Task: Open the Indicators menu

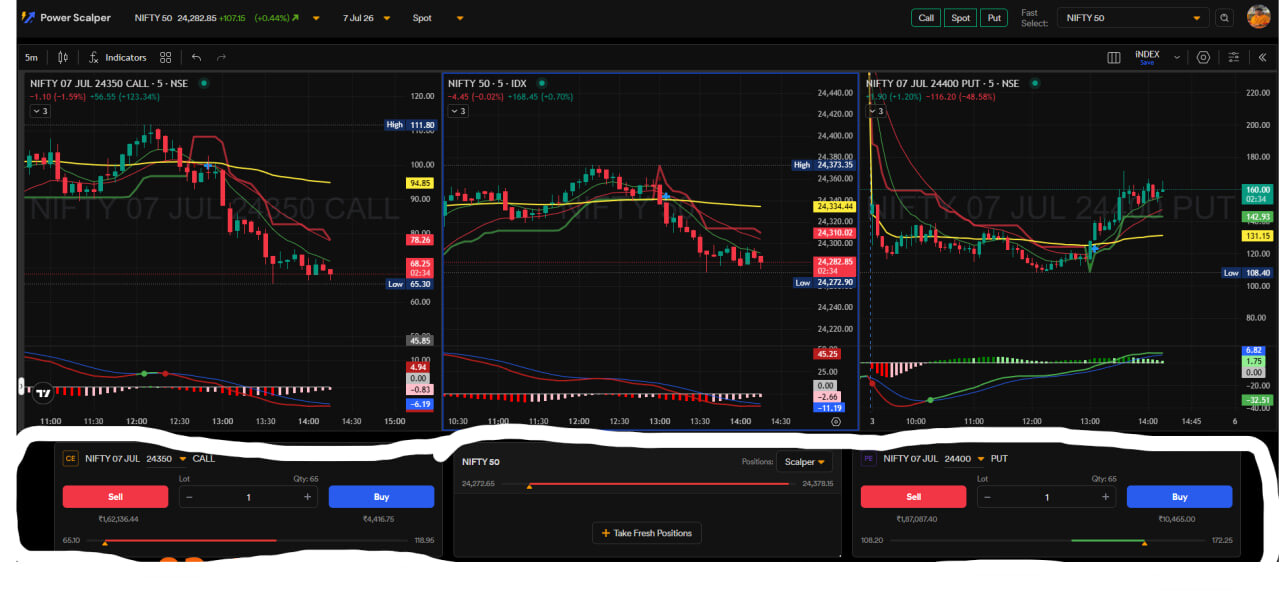Action: [x=117, y=58]
